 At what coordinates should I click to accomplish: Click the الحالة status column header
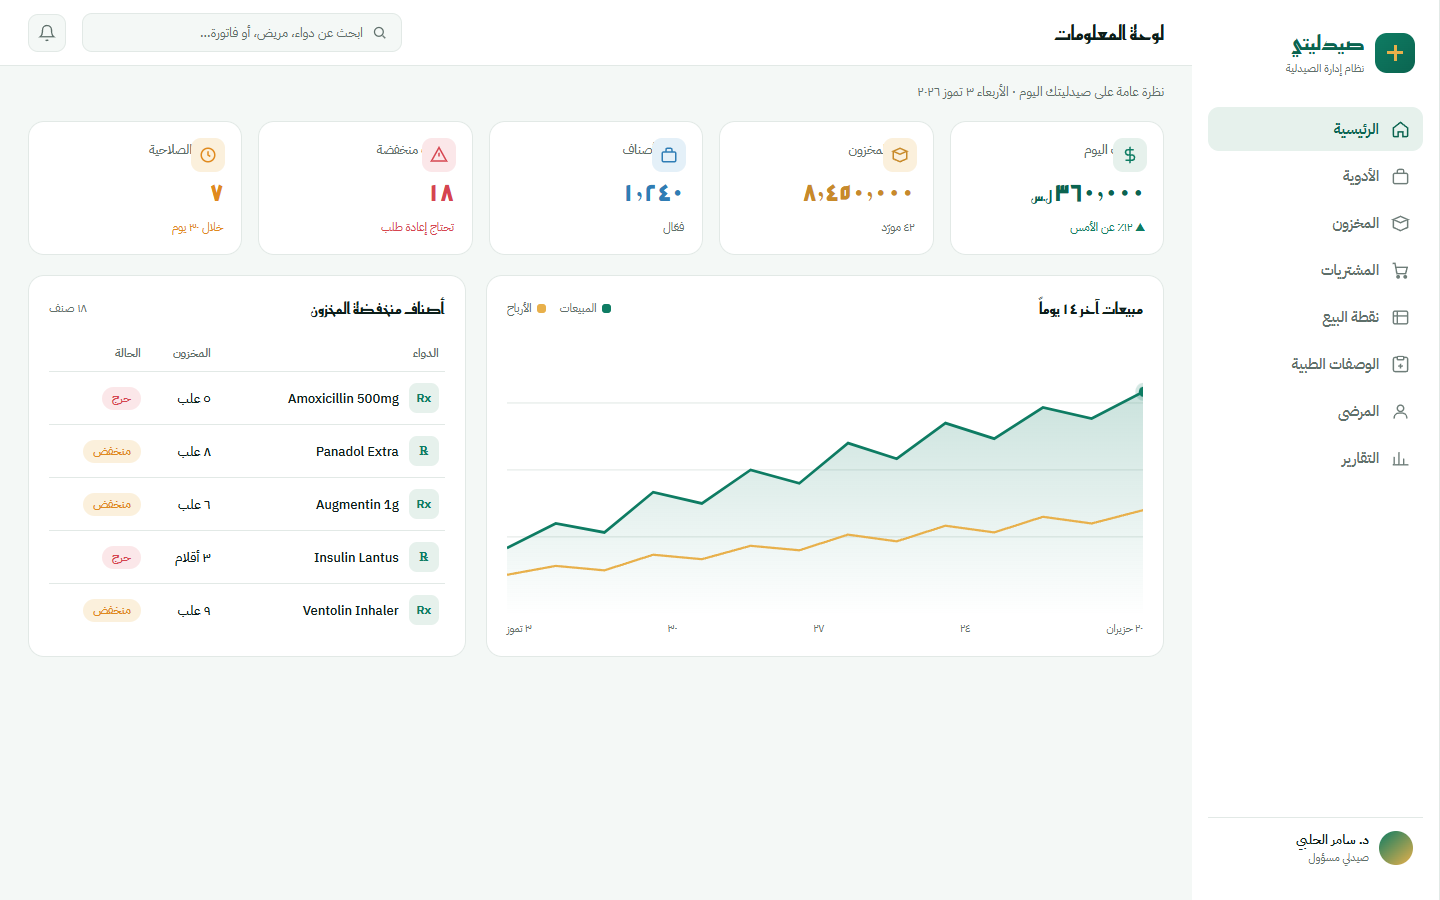point(127,353)
